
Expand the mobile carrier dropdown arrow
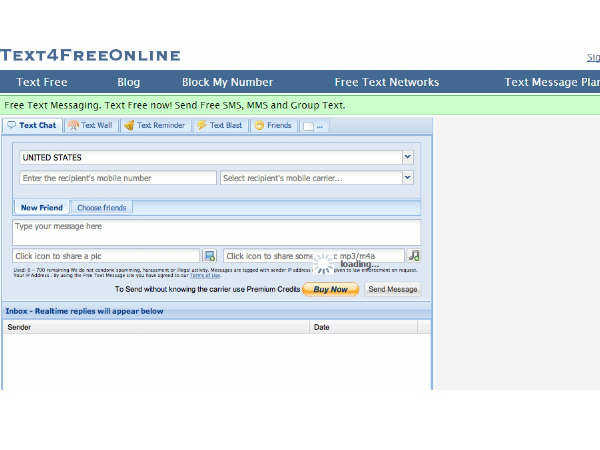point(408,178)
